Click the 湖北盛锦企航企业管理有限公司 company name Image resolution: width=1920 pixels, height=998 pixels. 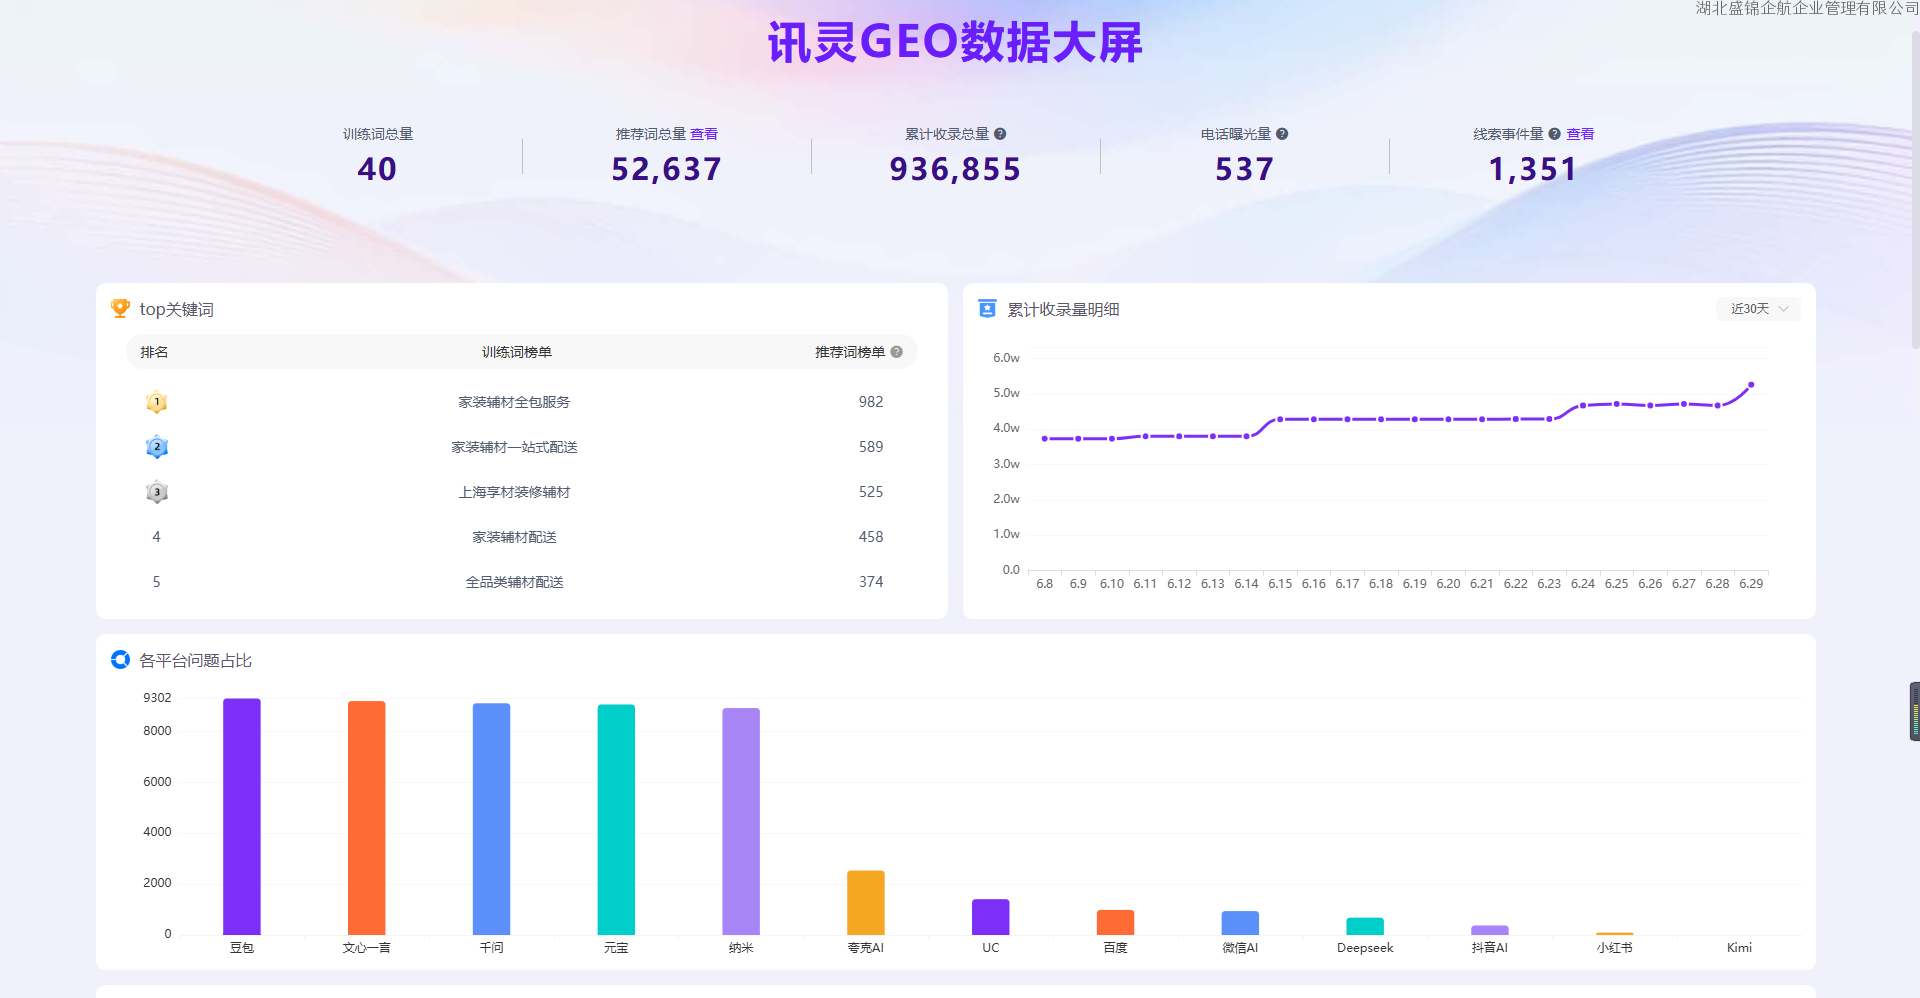(x=1807, y=8)
